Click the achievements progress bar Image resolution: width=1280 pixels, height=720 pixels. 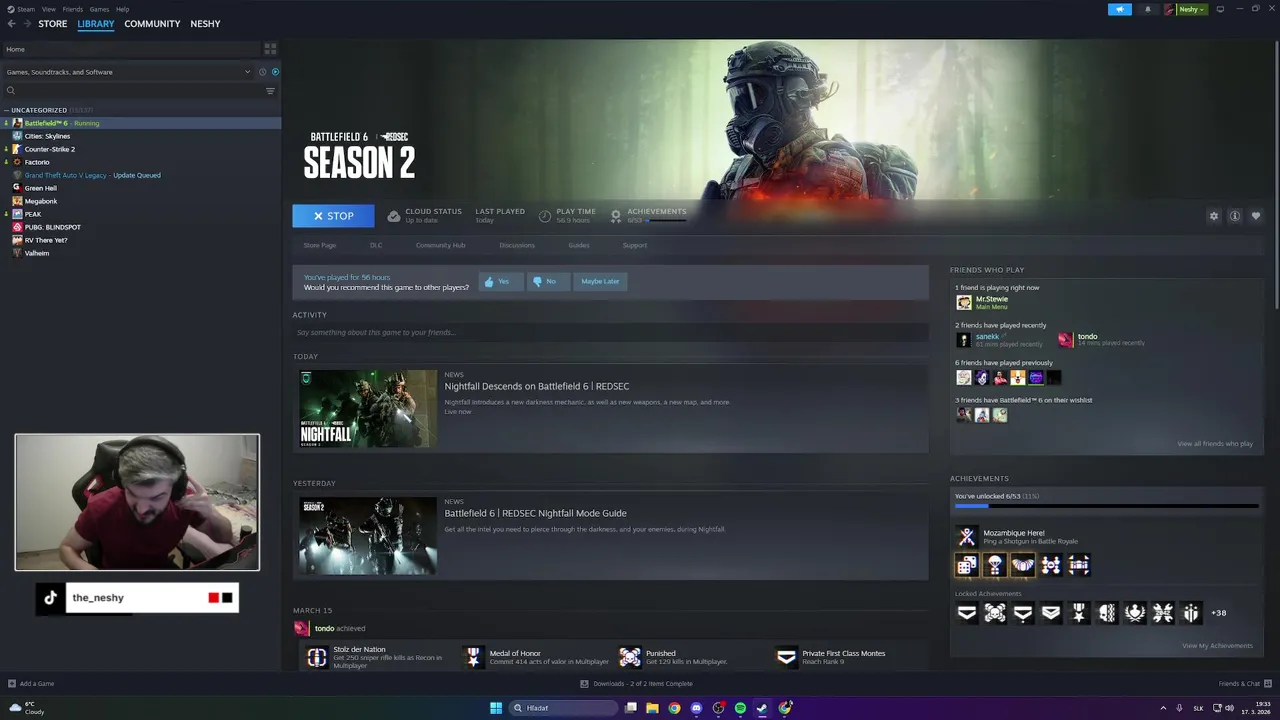tap(1106, 507)
